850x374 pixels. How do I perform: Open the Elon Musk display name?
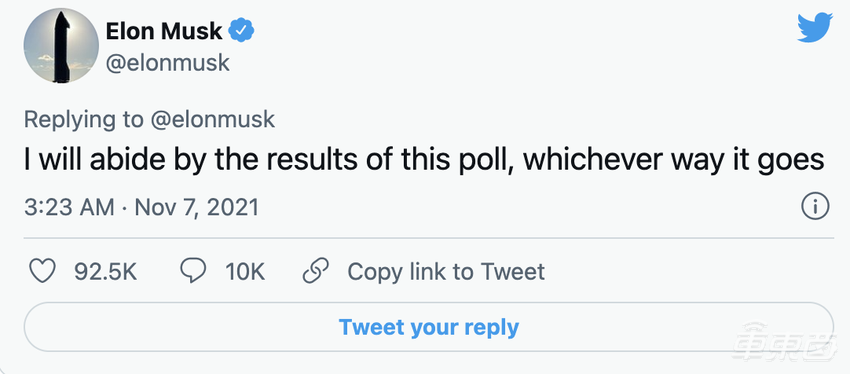point(164,31)
